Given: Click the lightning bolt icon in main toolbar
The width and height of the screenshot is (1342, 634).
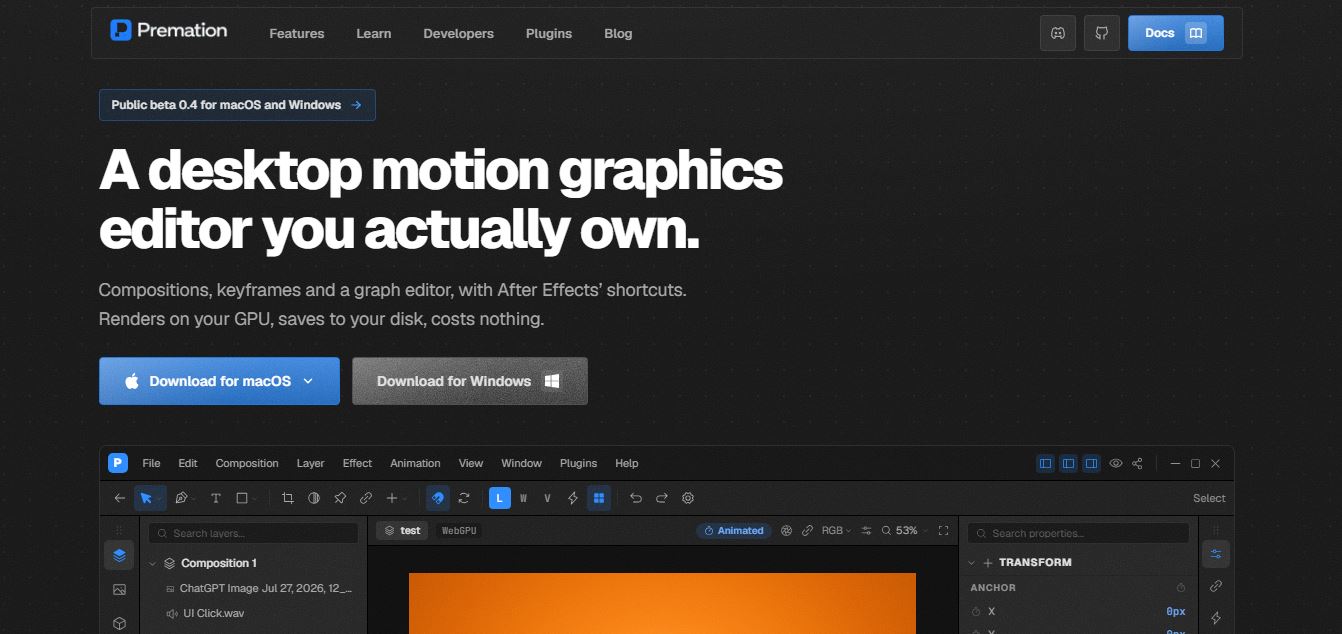Looking at the screenshot, I should (573, 498).
